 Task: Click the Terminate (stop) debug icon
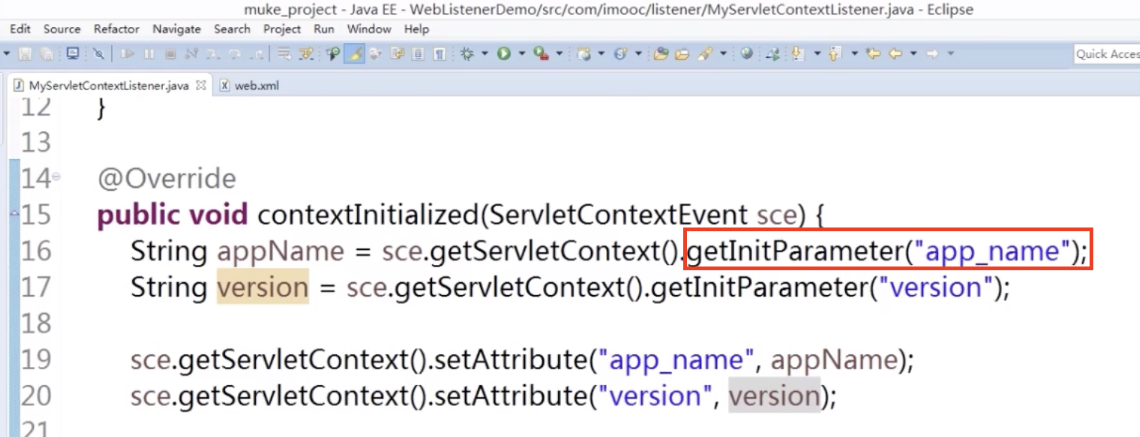click(x=170, y=54)
